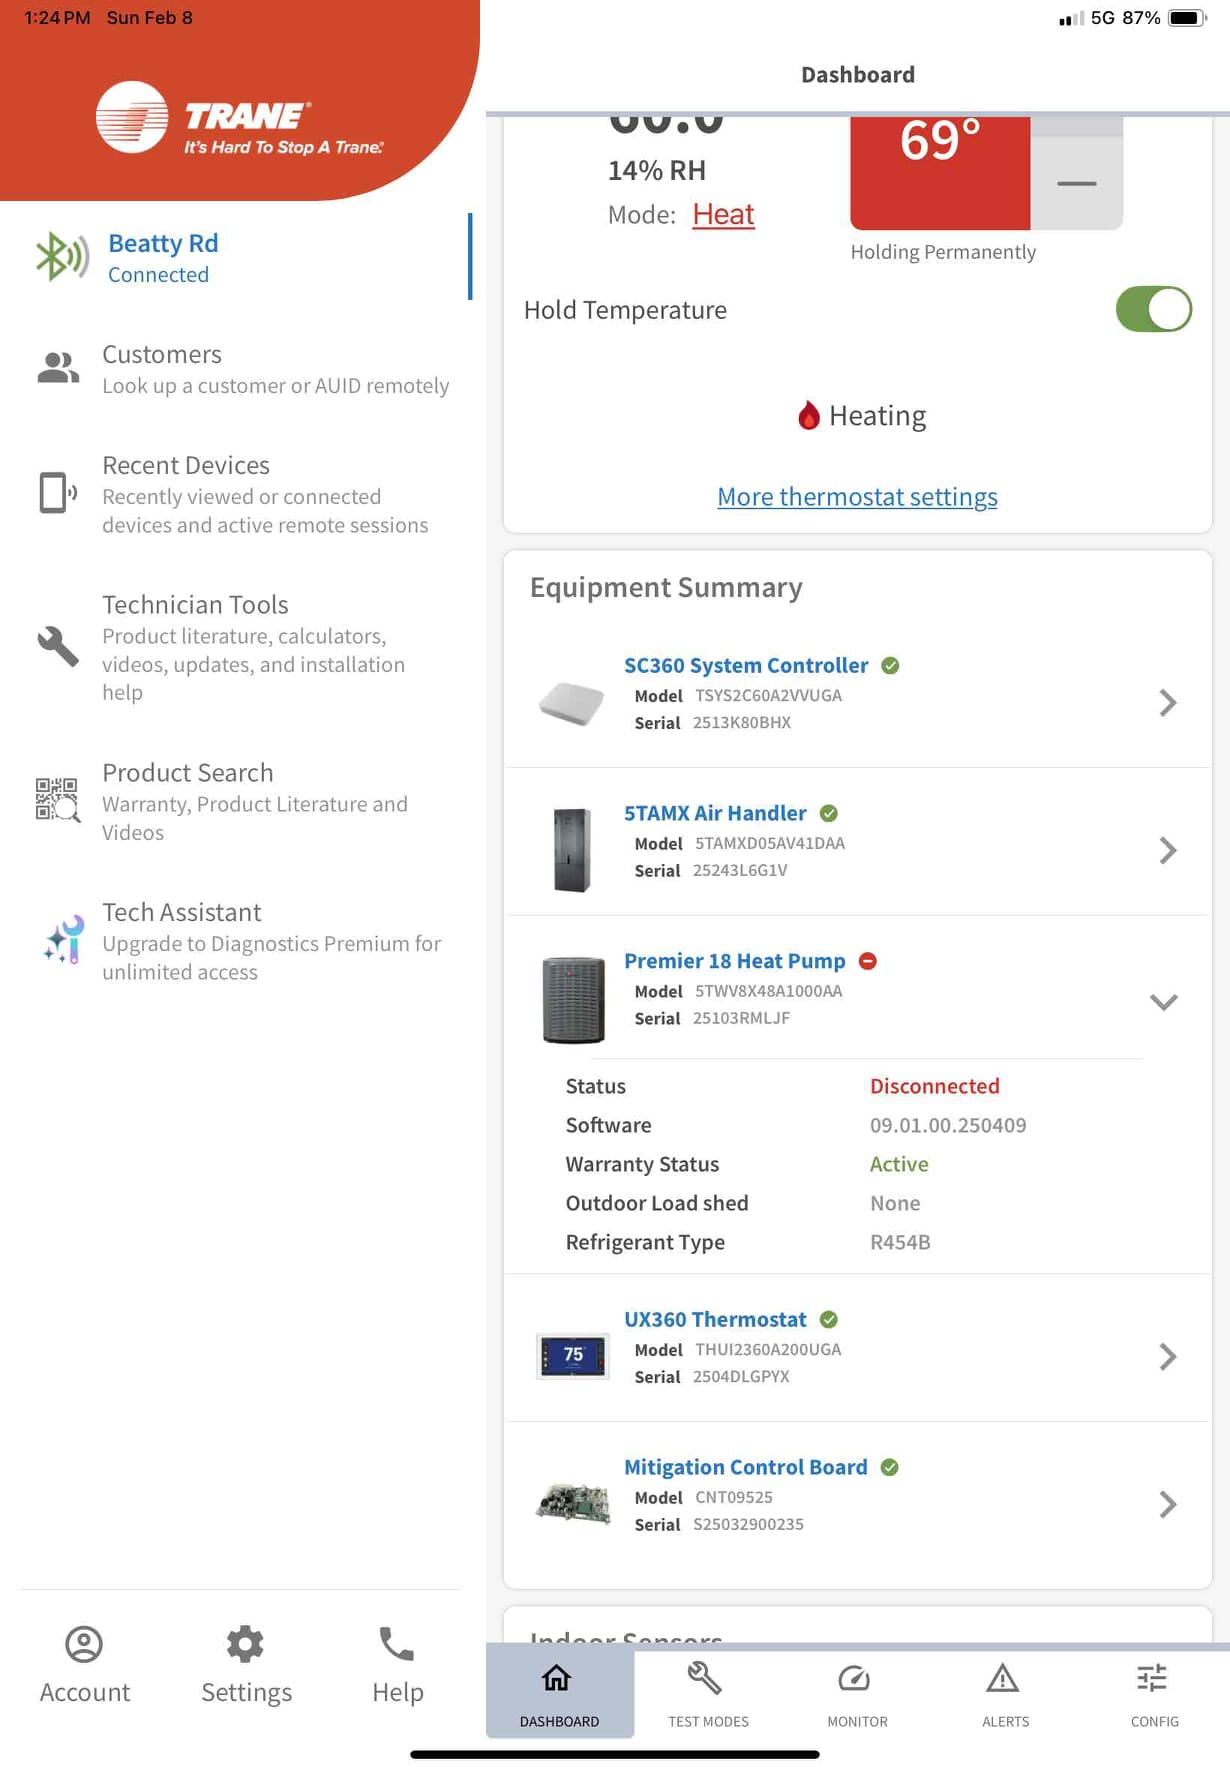Expand the SC360 System Controller row chevron

click(x=1167, y=703)
